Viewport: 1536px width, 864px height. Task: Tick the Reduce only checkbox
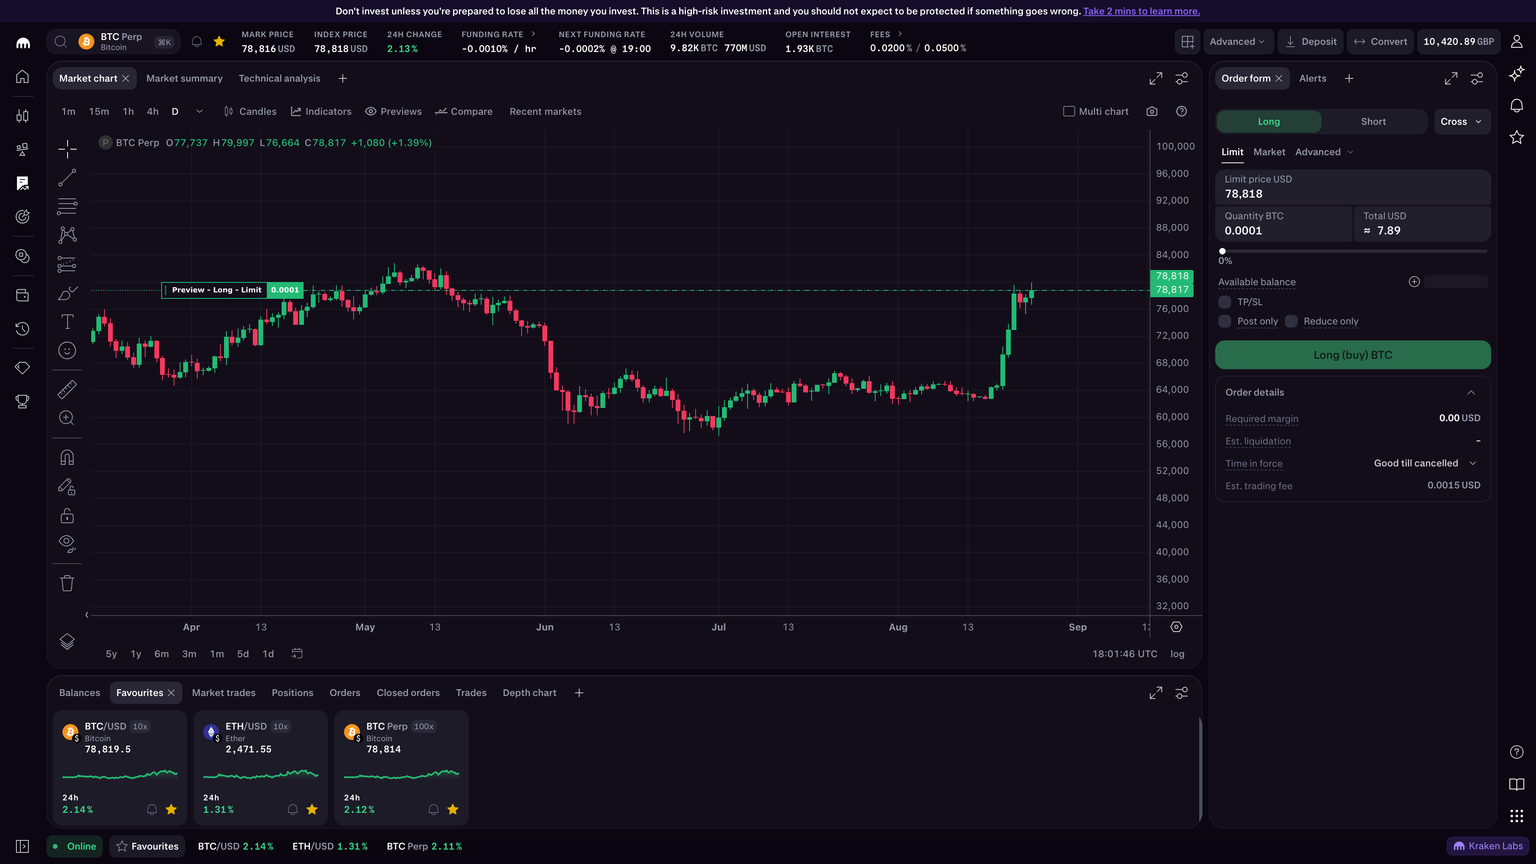point(1291,321)
